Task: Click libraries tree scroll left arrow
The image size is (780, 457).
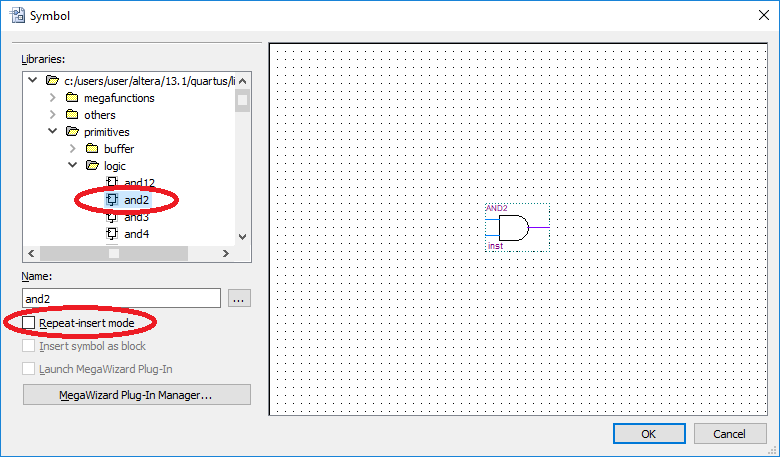Action: (31, 254)
